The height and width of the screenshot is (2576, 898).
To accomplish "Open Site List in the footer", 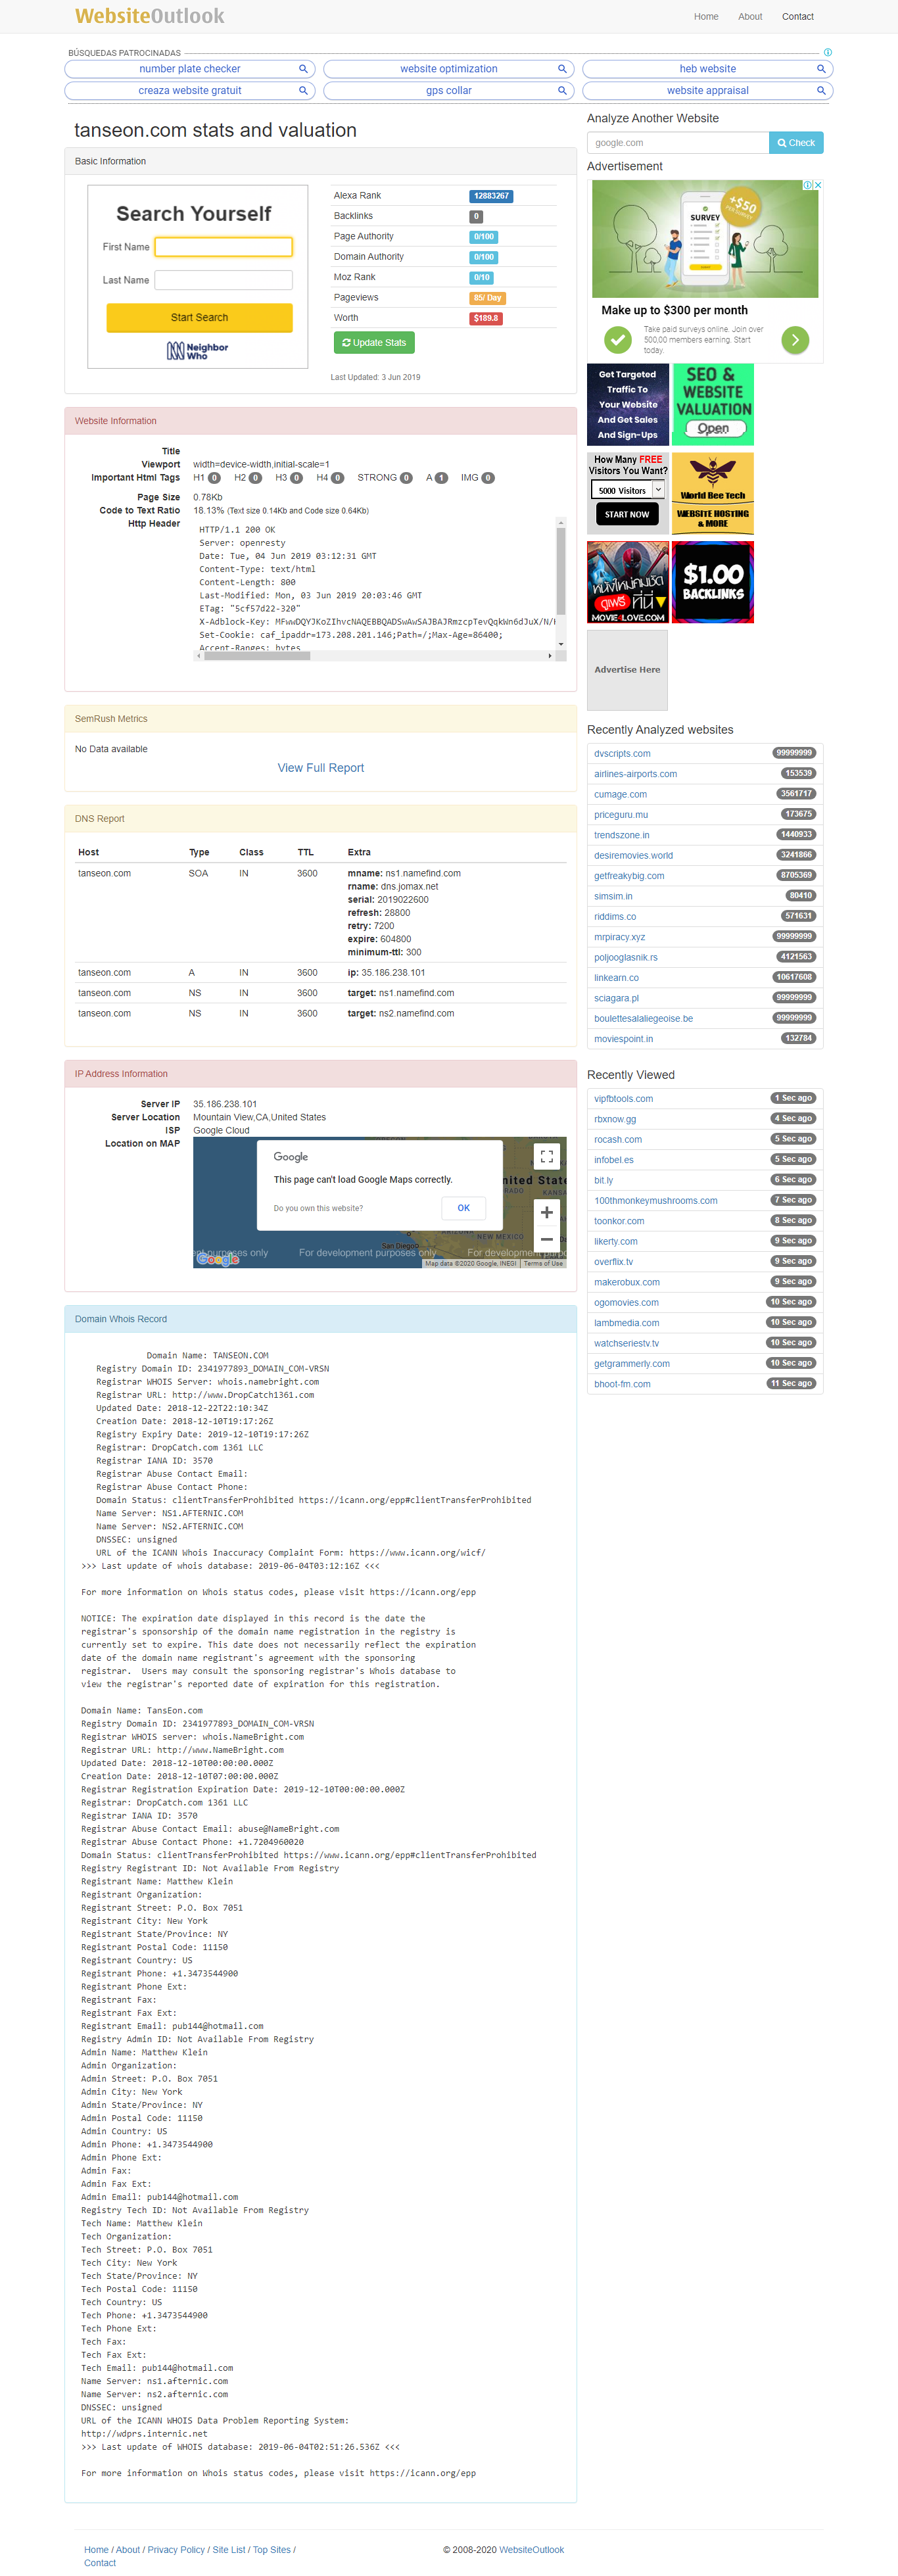I will [x=229, y=2549].
